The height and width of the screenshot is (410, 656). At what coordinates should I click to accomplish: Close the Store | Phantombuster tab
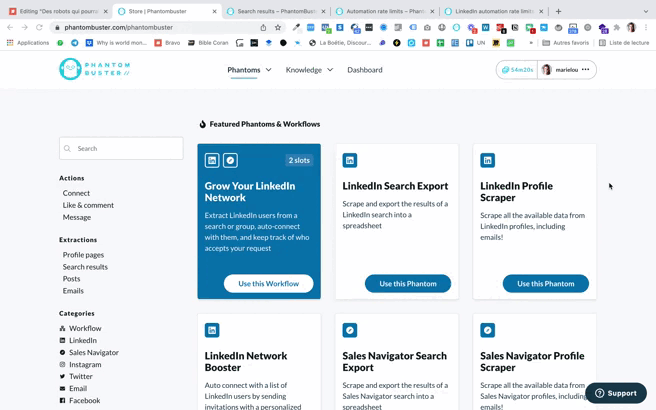(x=214, y=11)
